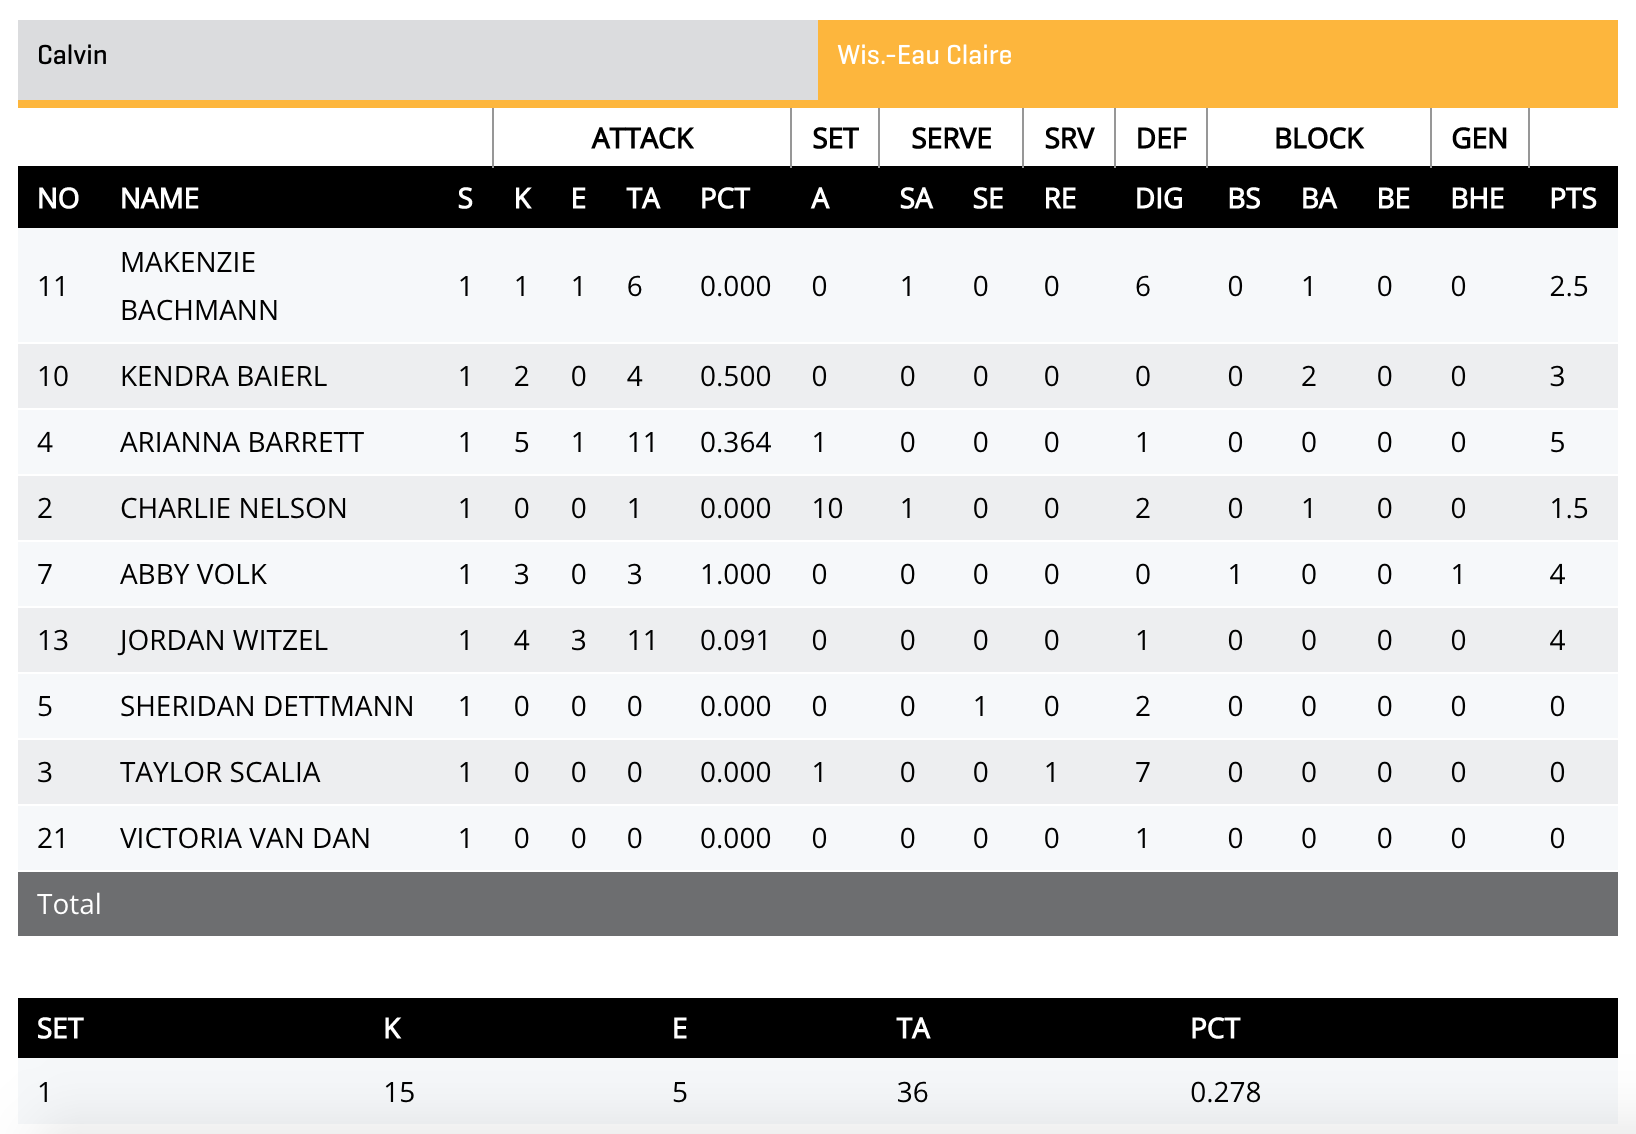The height and width of the screenshot is (1134, 1636).
Task: Sort by the K column header
Action: pos(521,198)
